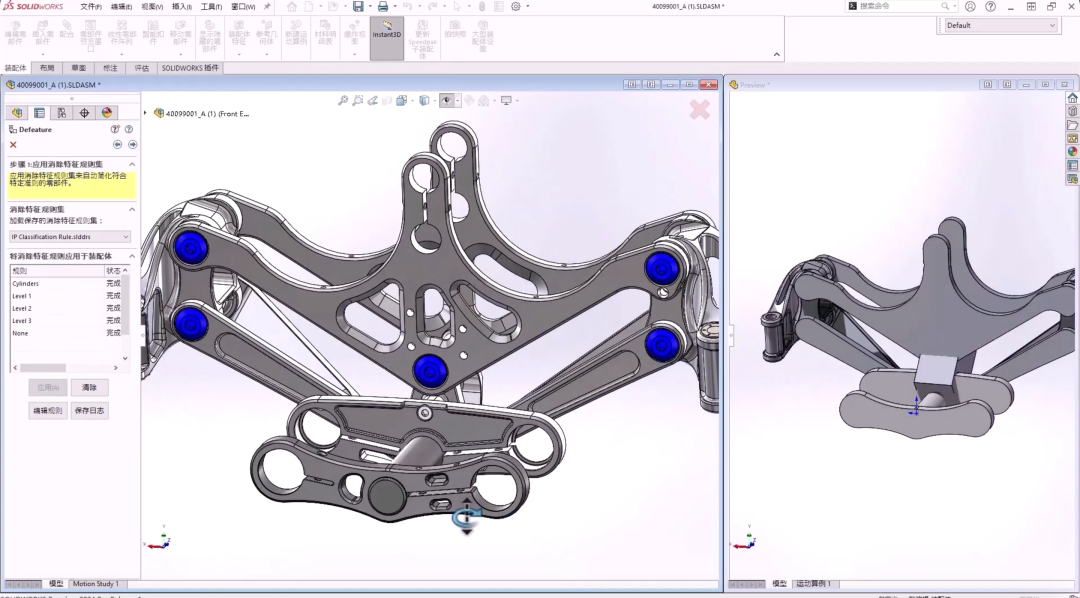Screen dimensions: 1080x598
Task: Click the 保存日志 button
Action: [x=89, y=411]
